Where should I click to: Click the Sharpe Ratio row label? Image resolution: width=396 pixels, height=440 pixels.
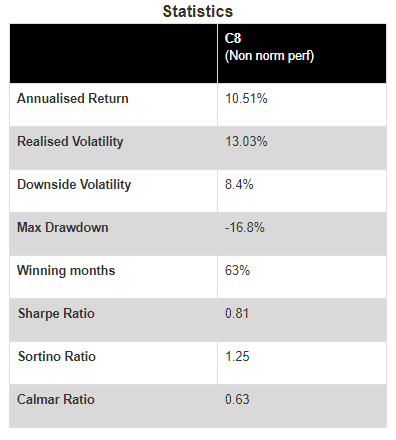coord(56,314)
